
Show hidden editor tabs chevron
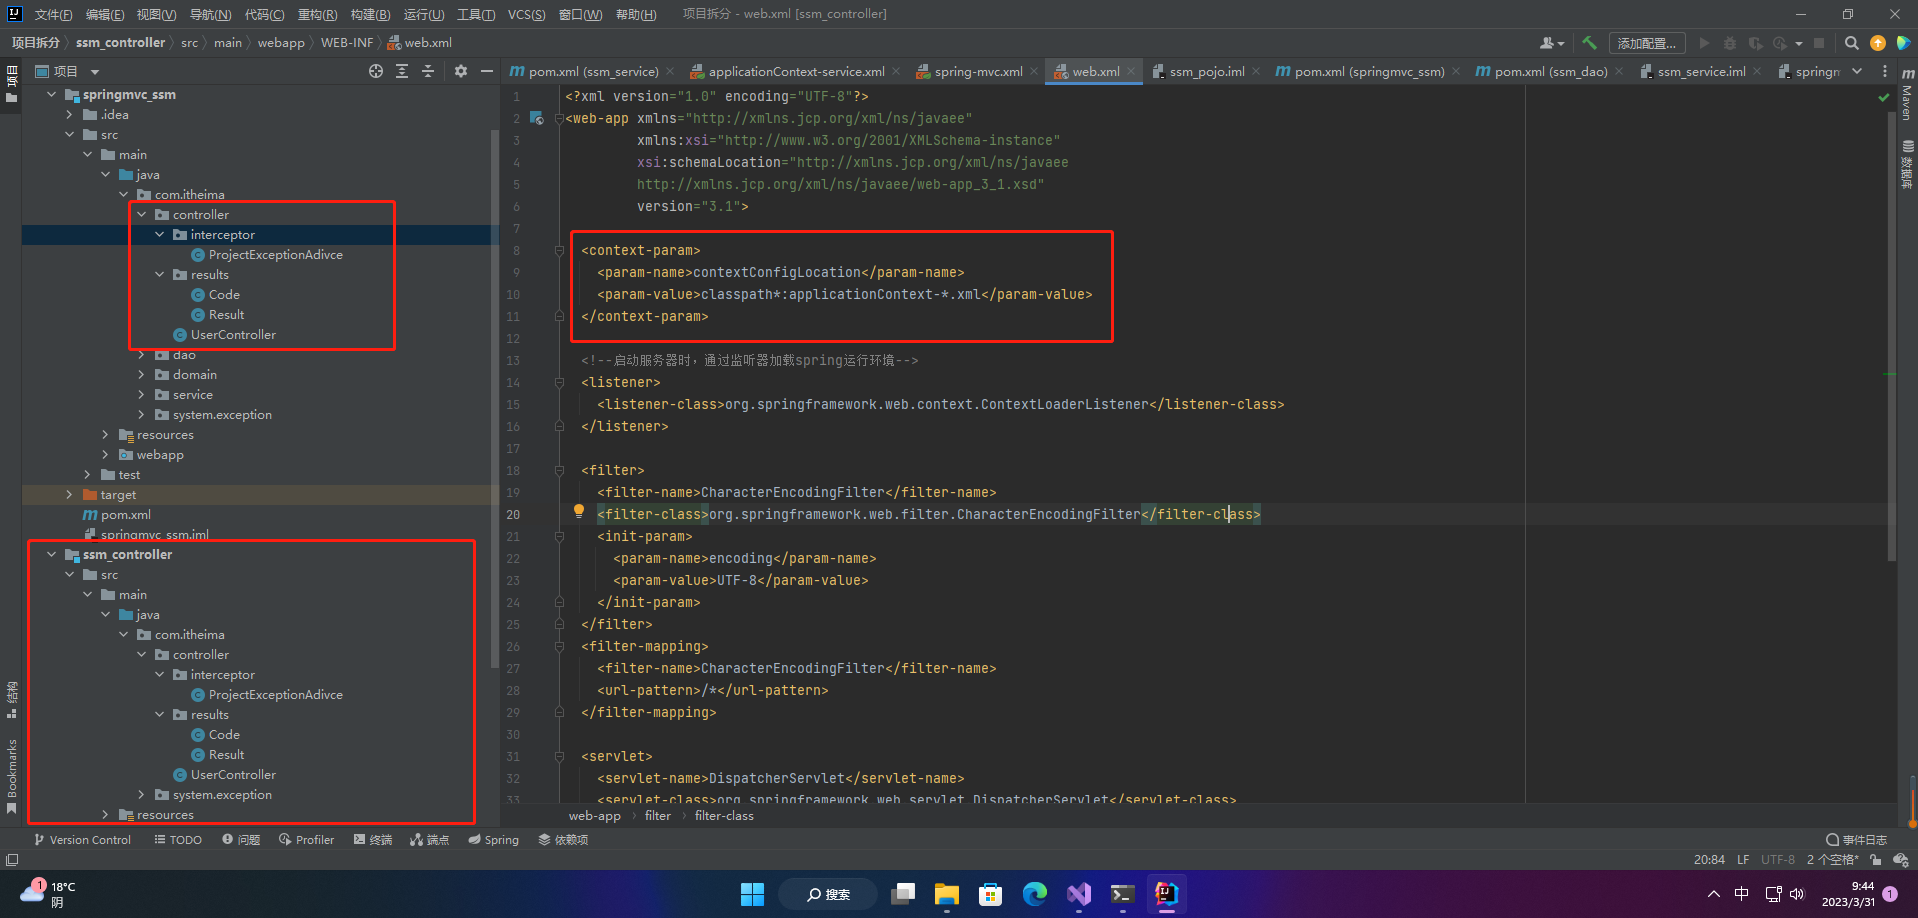pos(1857,71)
